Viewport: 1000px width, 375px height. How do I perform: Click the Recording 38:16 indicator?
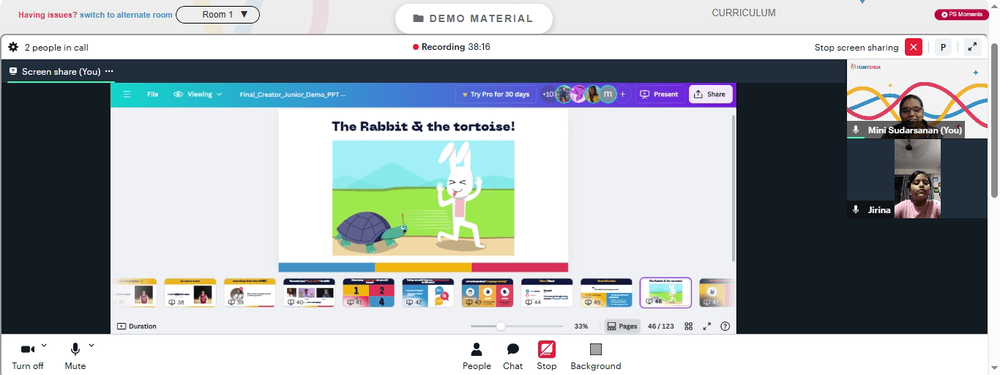(452, 47)
